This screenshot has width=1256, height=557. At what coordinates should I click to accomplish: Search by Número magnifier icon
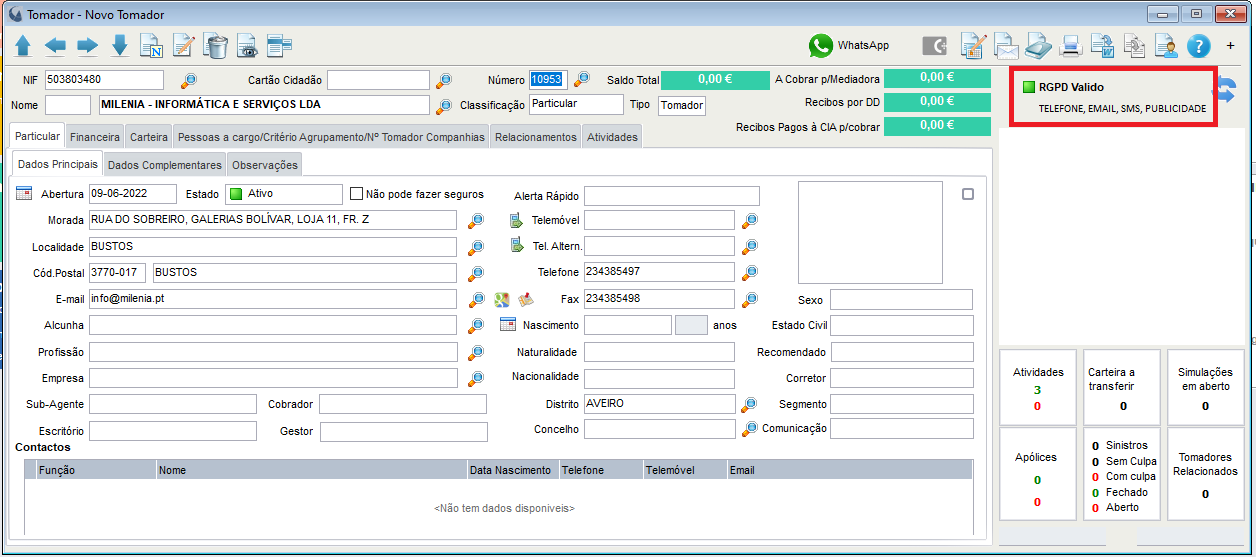tap(582, 80)
